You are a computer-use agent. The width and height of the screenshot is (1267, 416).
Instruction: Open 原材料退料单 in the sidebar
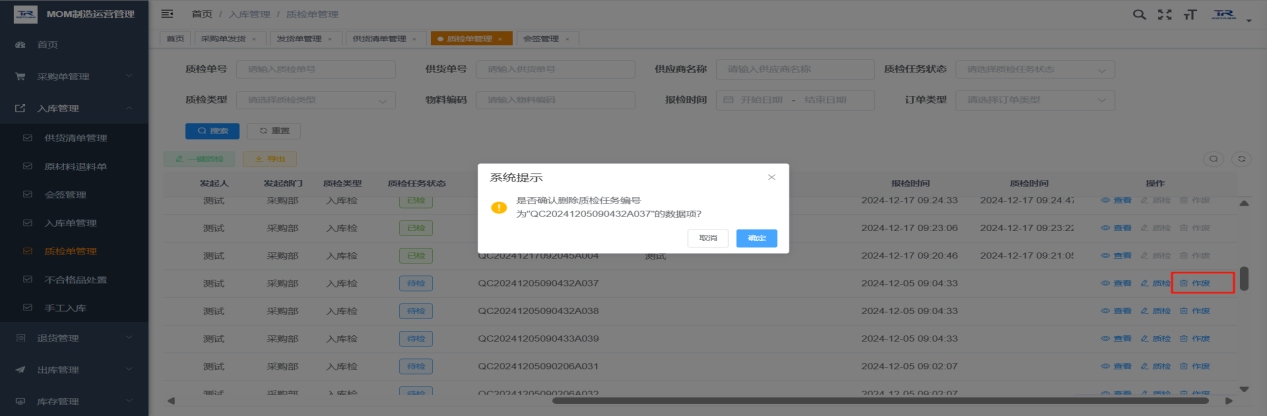tap(74, 166)
